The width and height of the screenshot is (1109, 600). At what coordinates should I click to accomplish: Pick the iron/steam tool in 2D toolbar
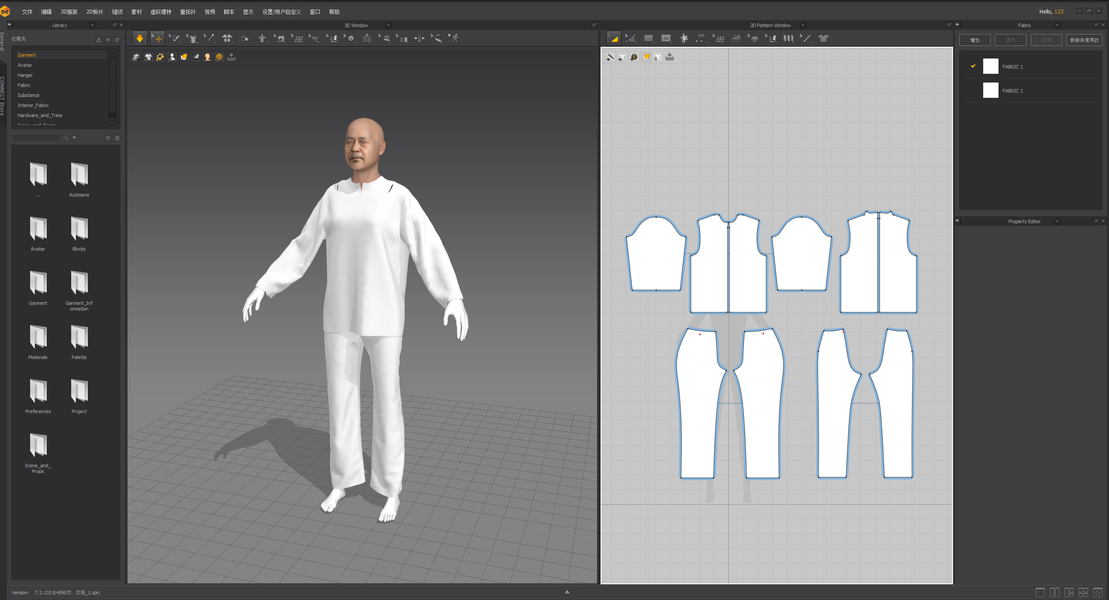[x=736, y=38]
